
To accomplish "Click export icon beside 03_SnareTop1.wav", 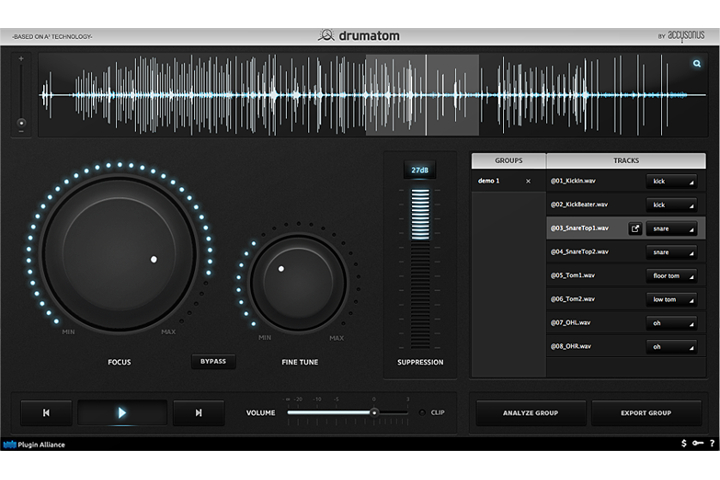I will coord(634,228).
